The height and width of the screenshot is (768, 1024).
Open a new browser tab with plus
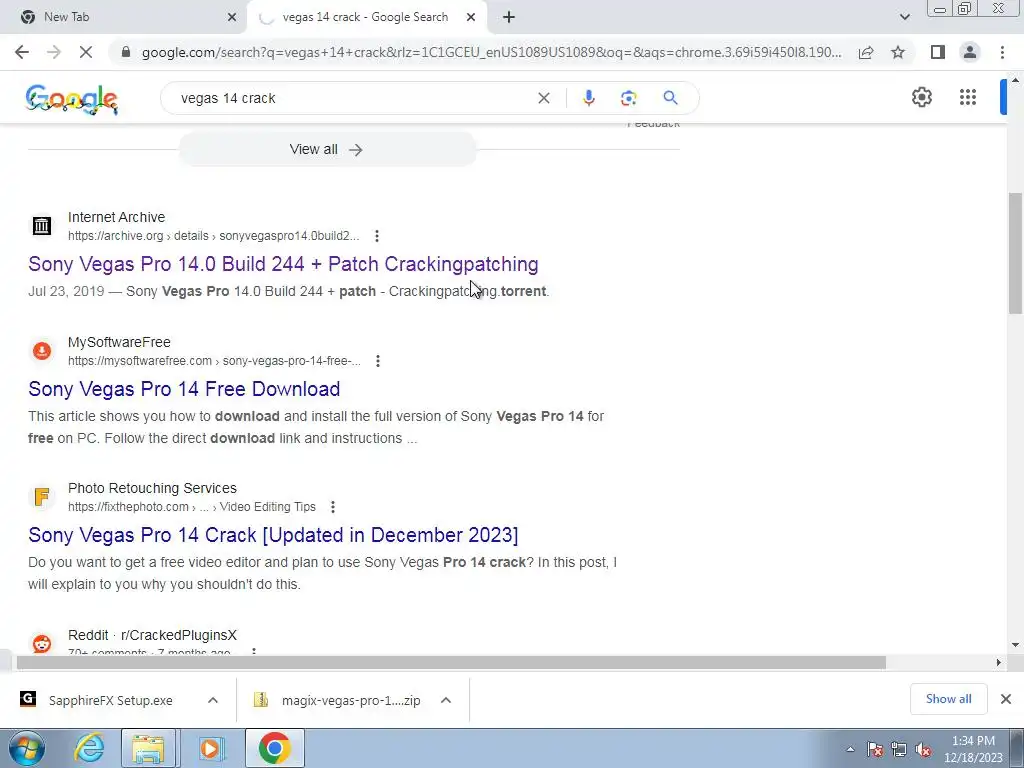coord(509,17)
